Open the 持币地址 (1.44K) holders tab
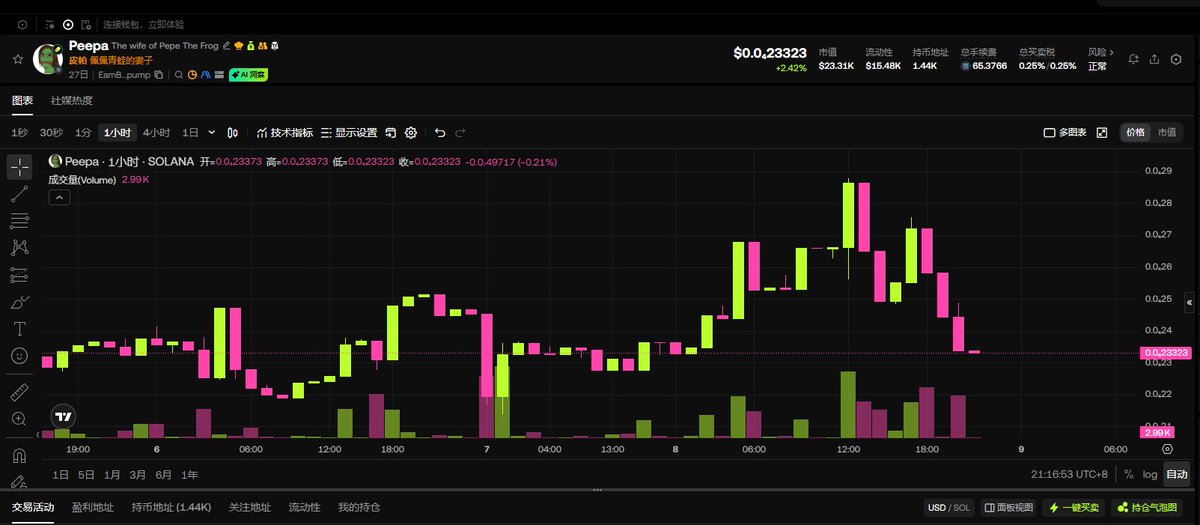Viewport: 1200px width, 525px height. tap(171, 507)
